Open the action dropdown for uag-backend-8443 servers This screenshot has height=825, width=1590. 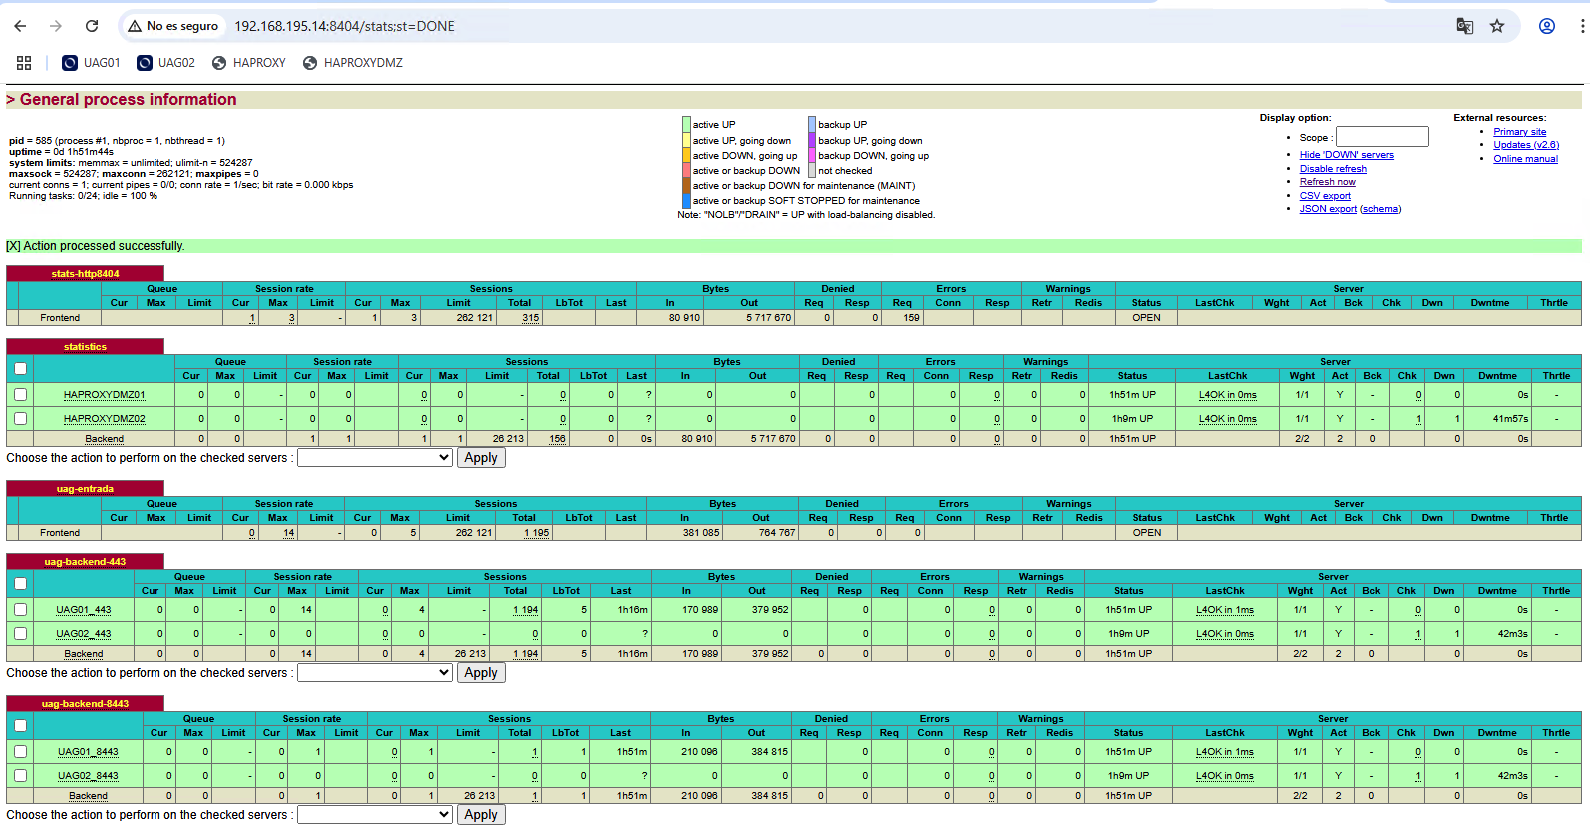coord(375,815)
